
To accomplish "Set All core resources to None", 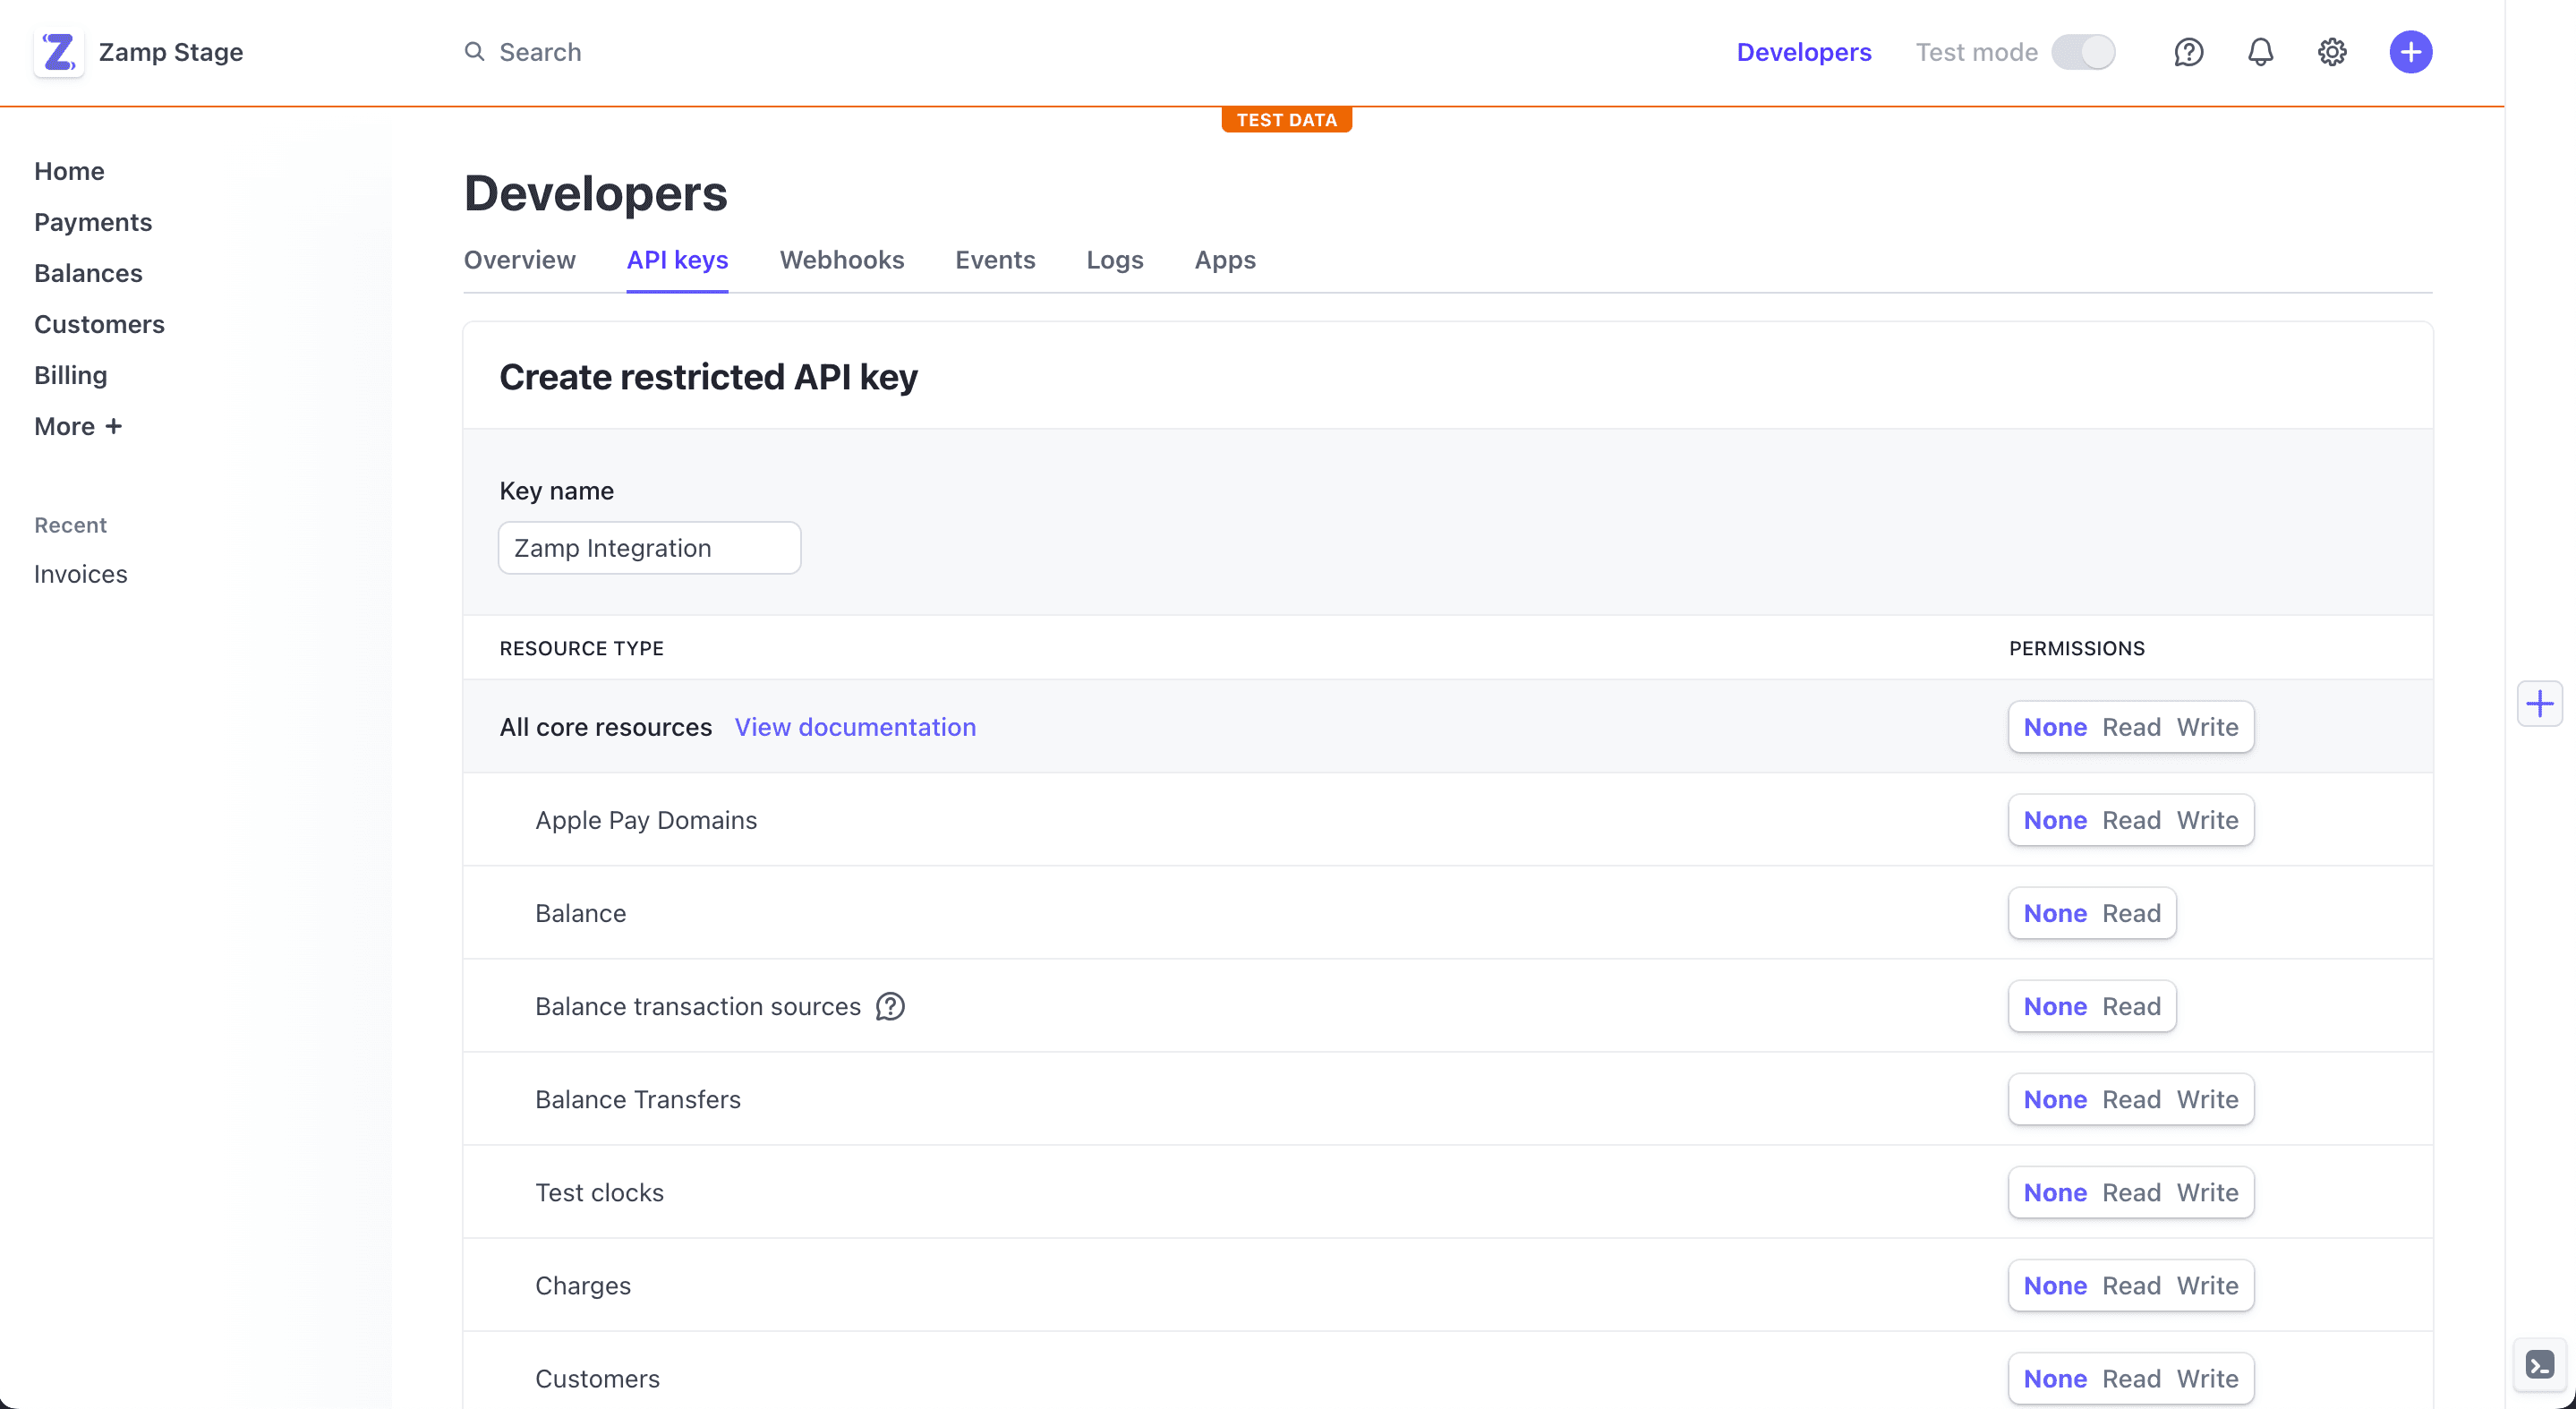I will [x=2055, y=727].
